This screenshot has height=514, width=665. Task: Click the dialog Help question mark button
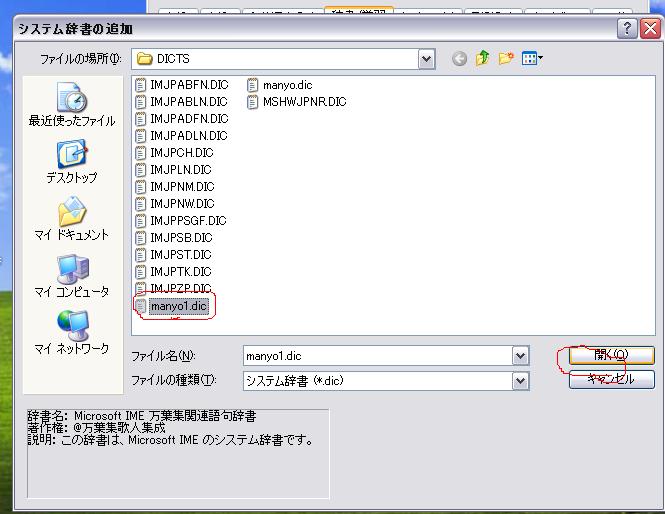coord(627,29)
